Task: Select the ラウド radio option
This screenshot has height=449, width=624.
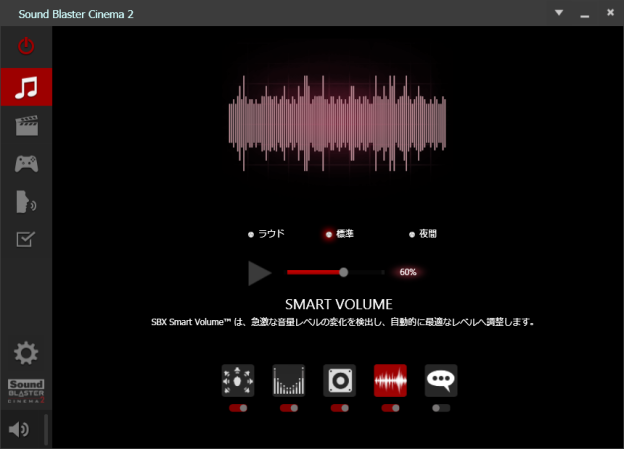Action: pyautogui.click(x=266, y=234)
